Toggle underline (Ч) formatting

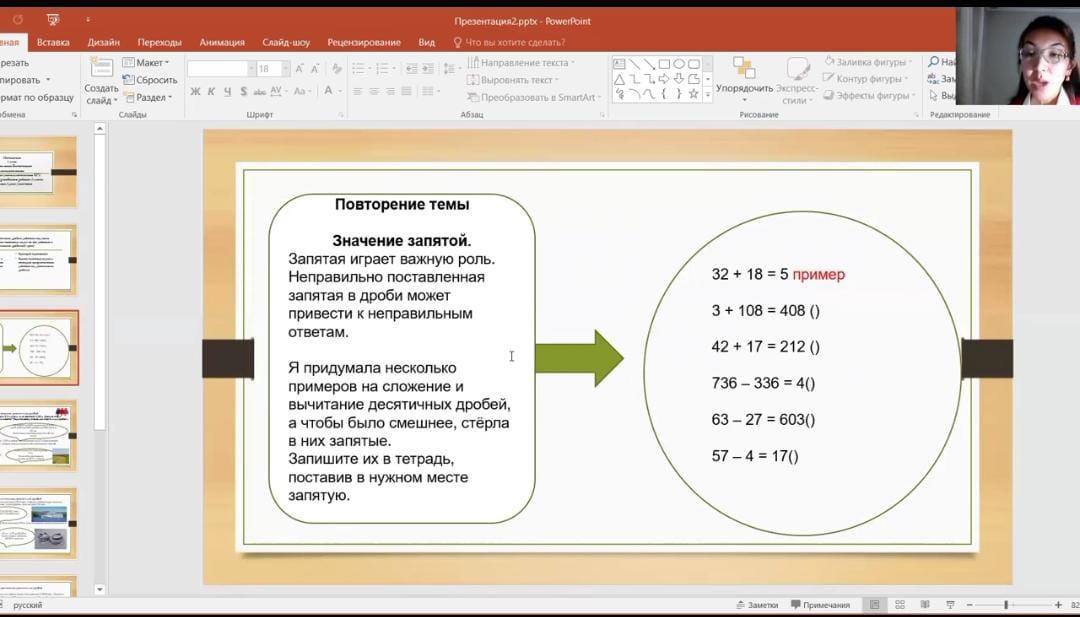(x=228, y=92)
